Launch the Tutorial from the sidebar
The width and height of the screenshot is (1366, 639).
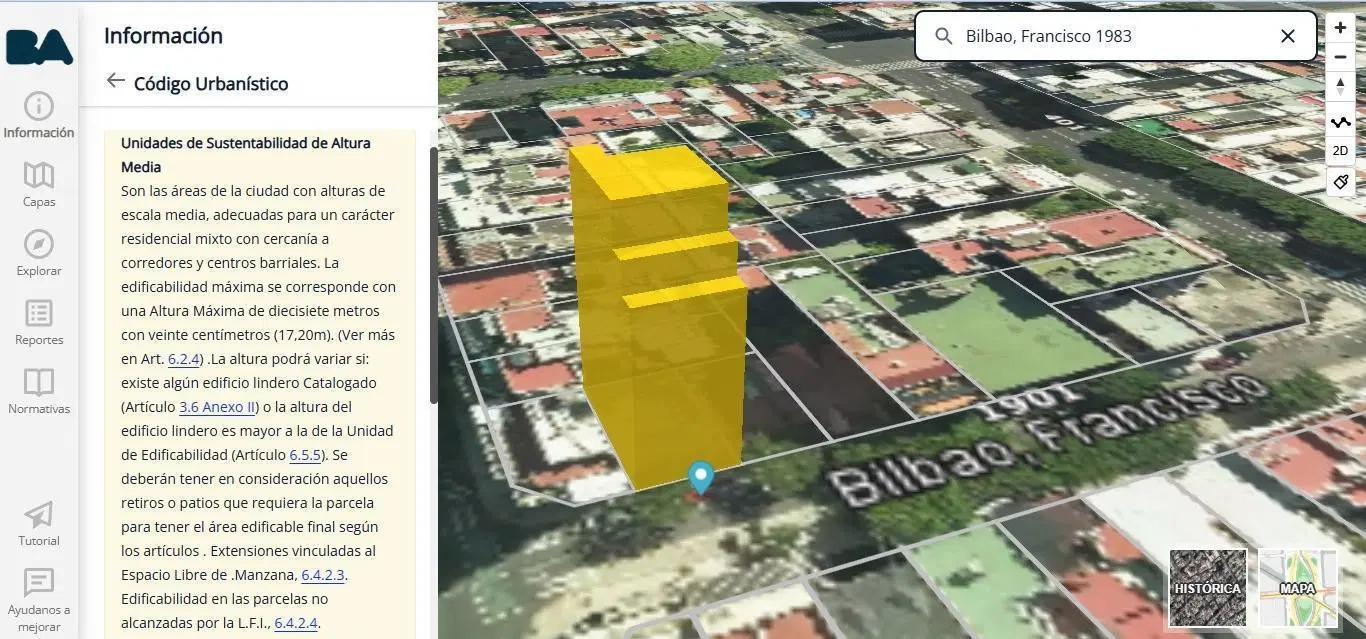coord(39,523)
